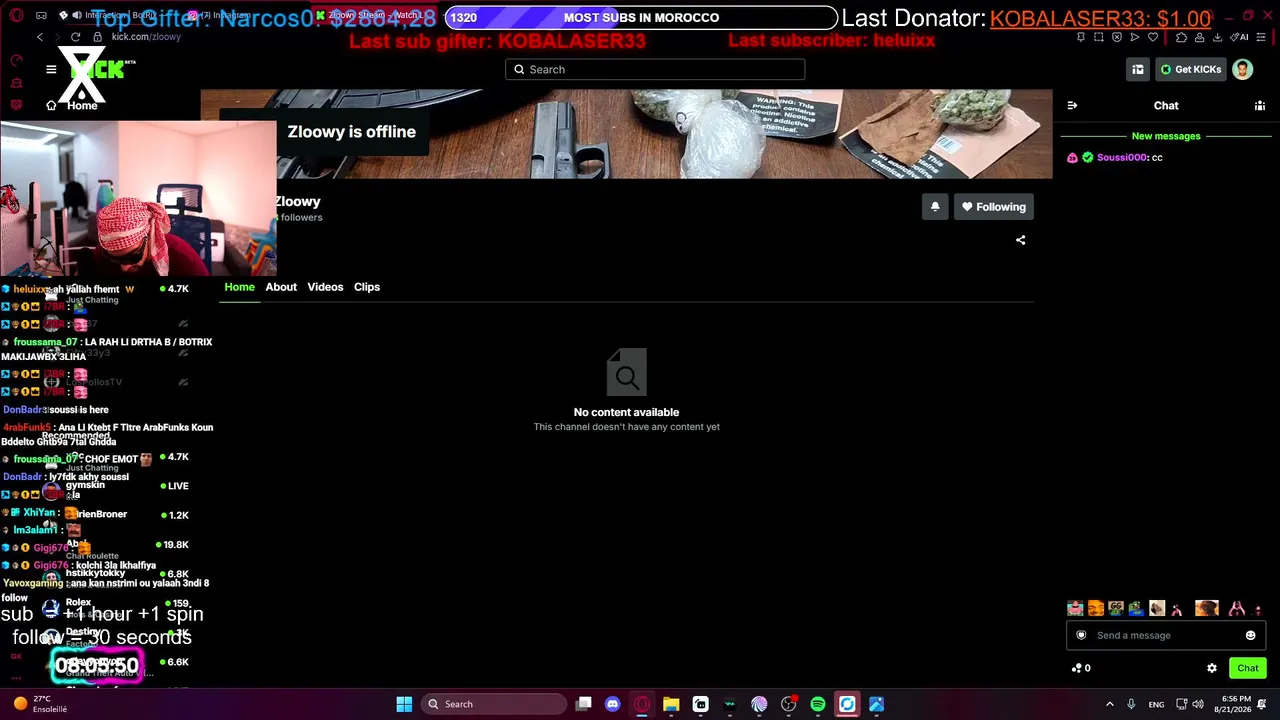The image size is (1280, 720).
Task: Click the microphone tray icon
Action: point(1131,704)
